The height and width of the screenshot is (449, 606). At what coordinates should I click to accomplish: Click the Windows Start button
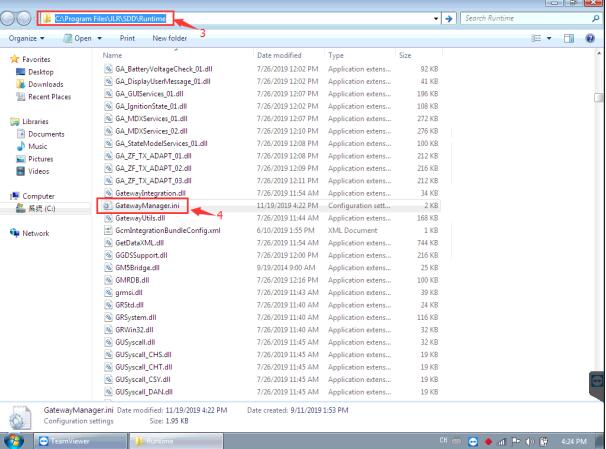click(16, 439)
